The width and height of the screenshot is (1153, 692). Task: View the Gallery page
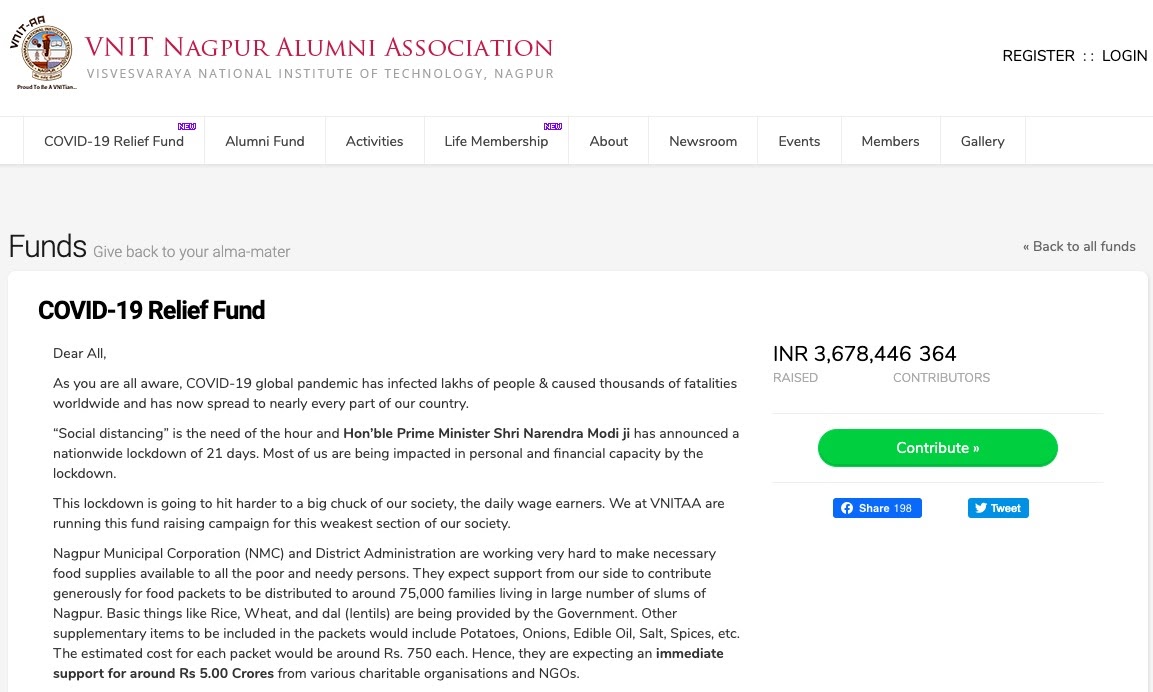(982, 141)
